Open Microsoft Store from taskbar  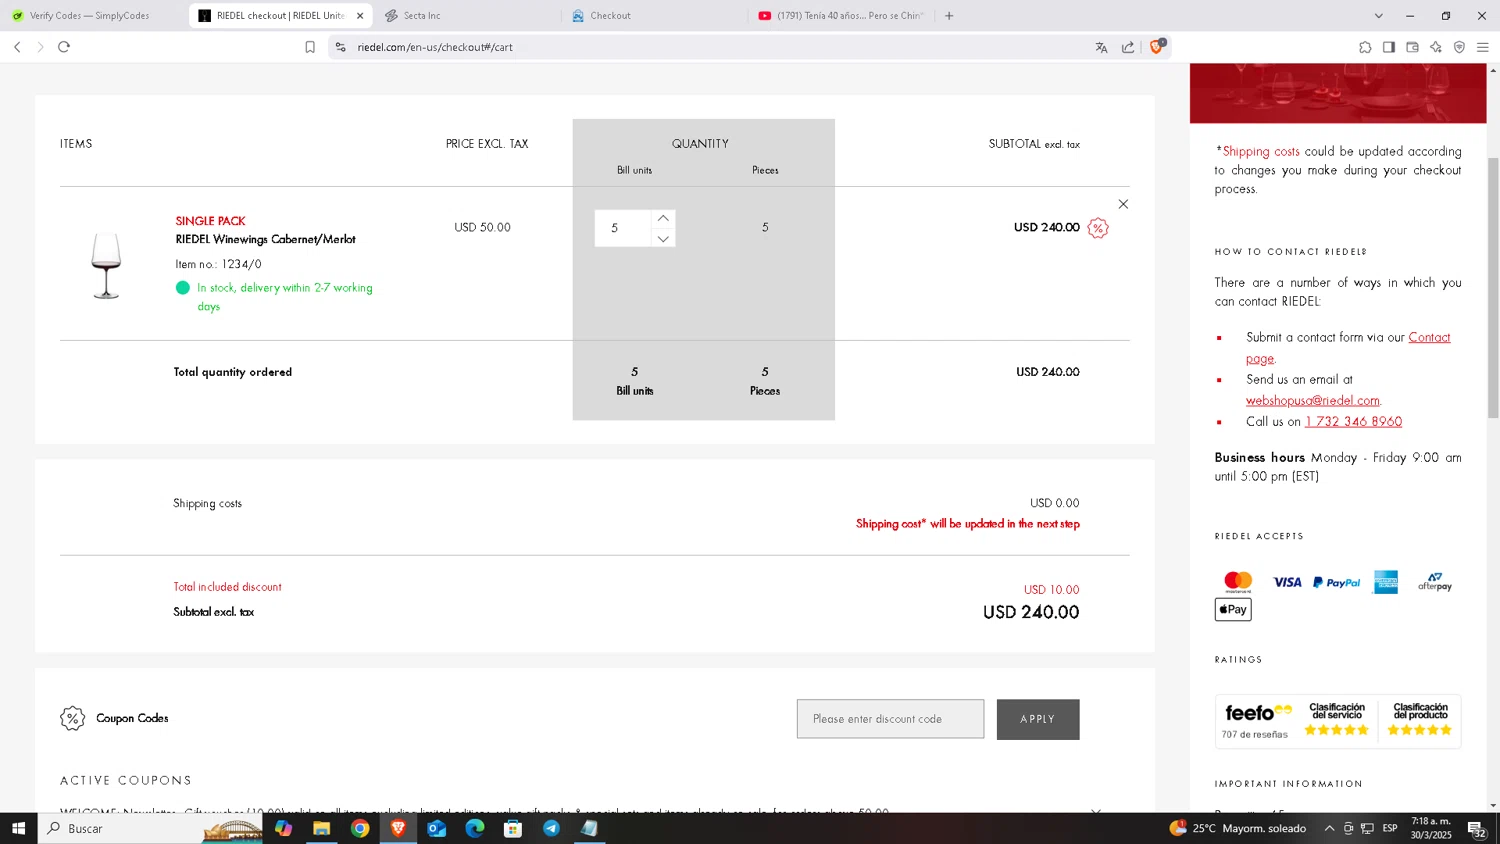pyautogui.click(x=513, y=828)
